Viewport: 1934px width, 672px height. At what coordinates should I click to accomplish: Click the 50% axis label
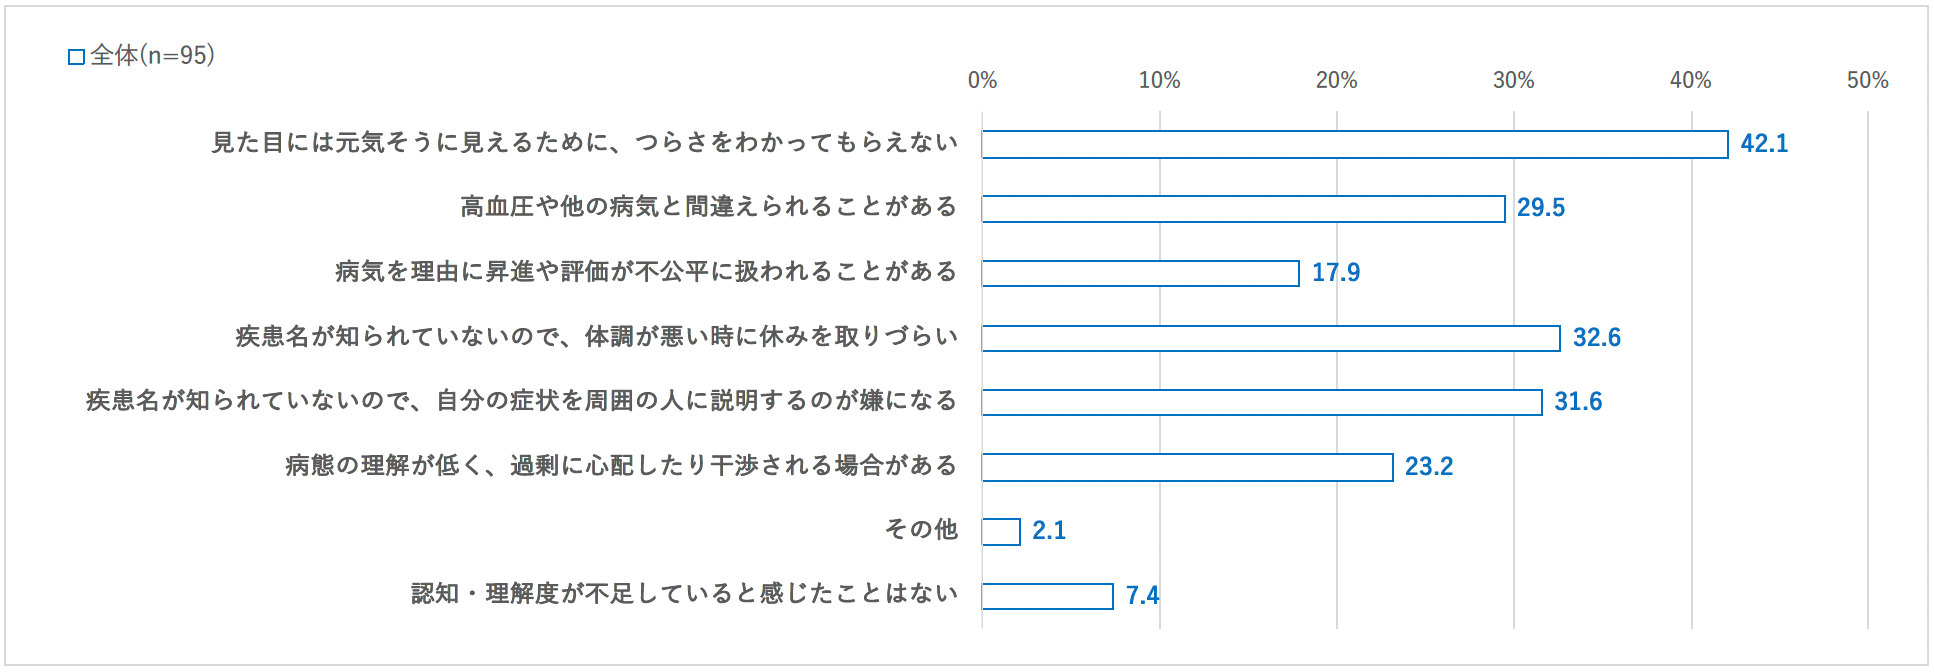tap(1867, 81)
